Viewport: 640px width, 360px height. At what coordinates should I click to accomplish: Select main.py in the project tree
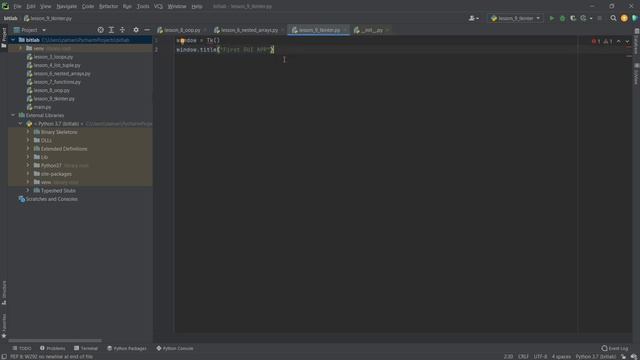pyautogui.click(x=42, y=107)
